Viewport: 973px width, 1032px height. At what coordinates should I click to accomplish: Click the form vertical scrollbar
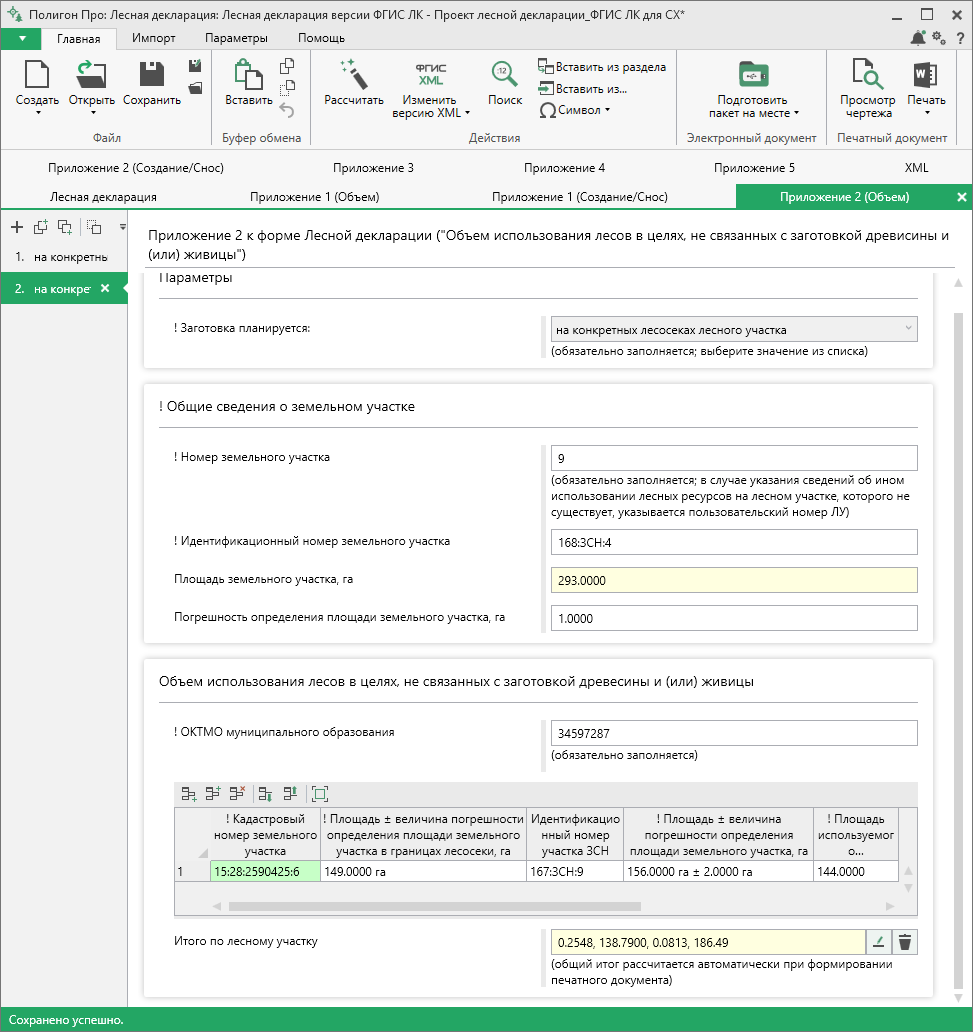coord(959,652)
